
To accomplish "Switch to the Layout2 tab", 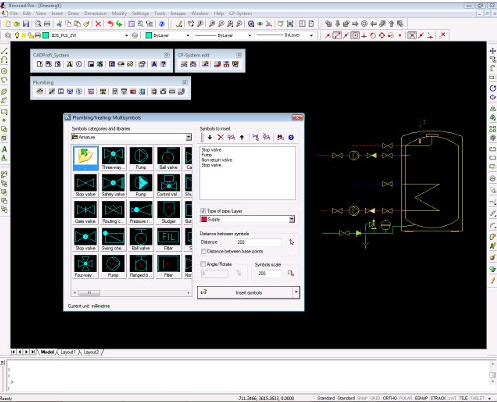I will (91, 352).
